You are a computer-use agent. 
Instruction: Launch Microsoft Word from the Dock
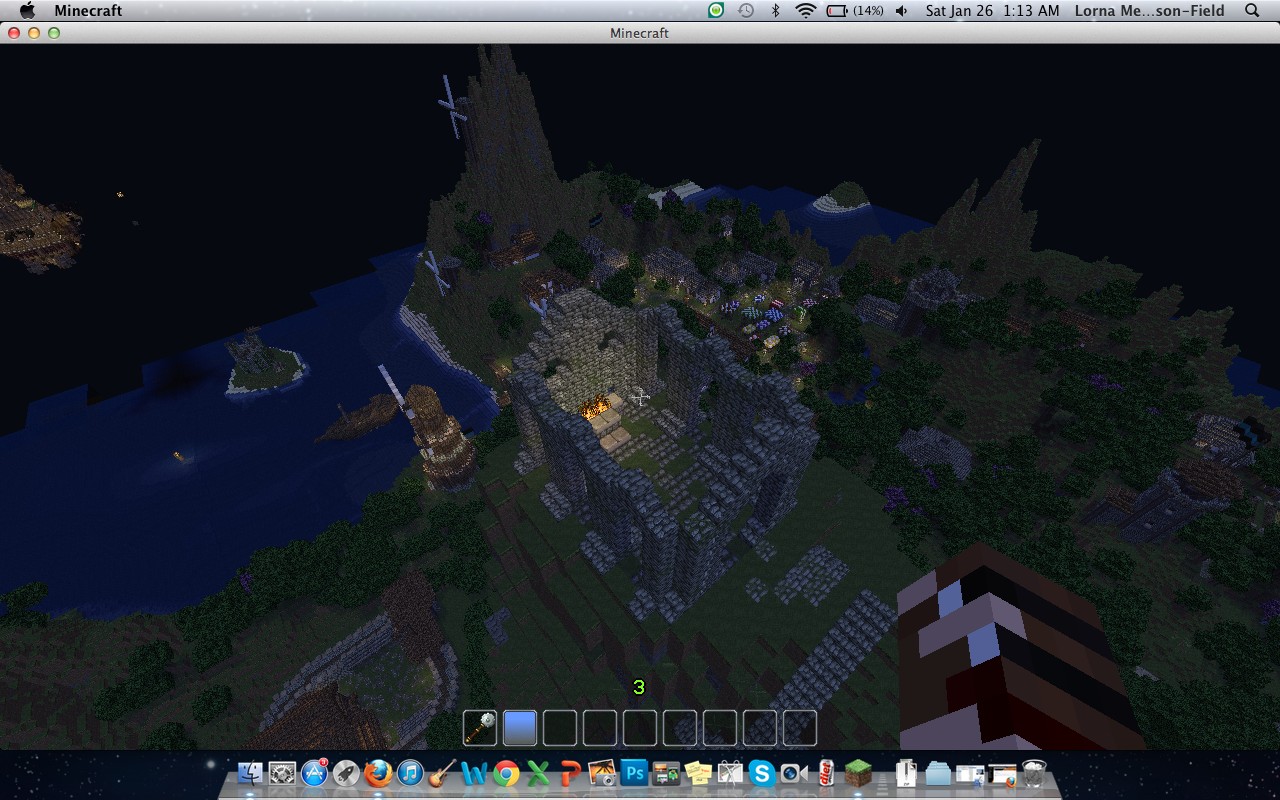(x=472, y=772)
